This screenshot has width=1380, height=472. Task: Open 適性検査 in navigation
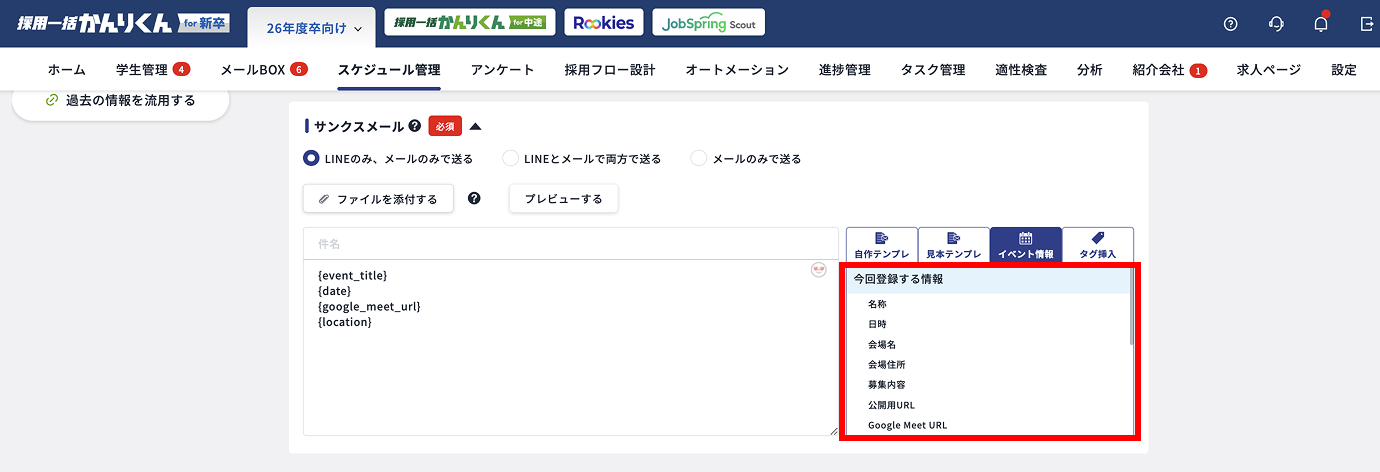1021,70
